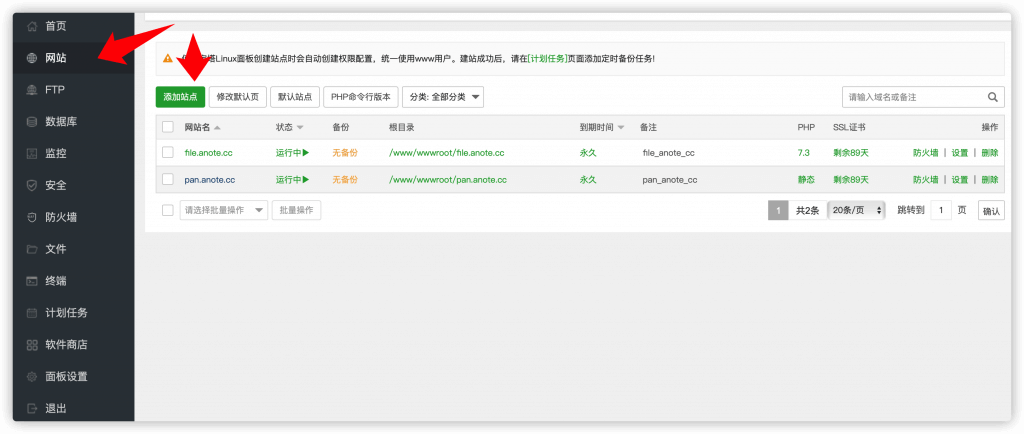The width and height of the screenshot is (1024, 434).
Task: Click the database icon beside 数据库
Action: 31,122
